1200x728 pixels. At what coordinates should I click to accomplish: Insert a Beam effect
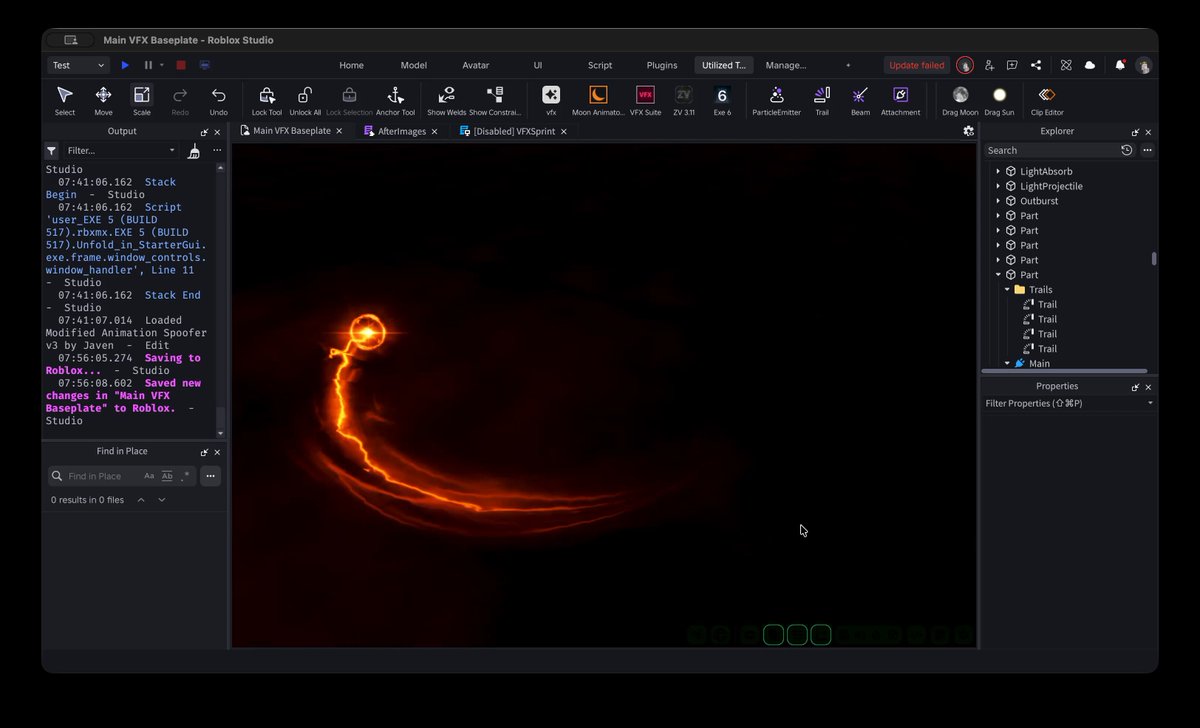860,99
